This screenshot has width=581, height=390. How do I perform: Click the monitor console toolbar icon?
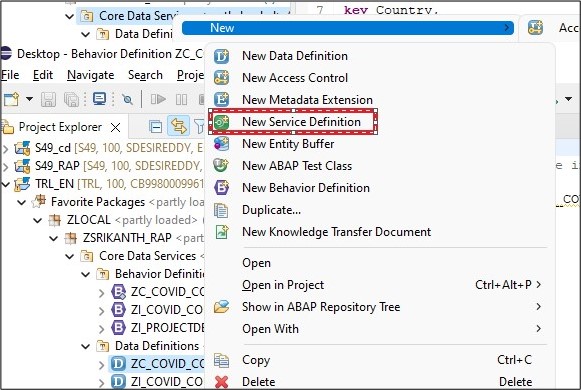click(99, 99)
